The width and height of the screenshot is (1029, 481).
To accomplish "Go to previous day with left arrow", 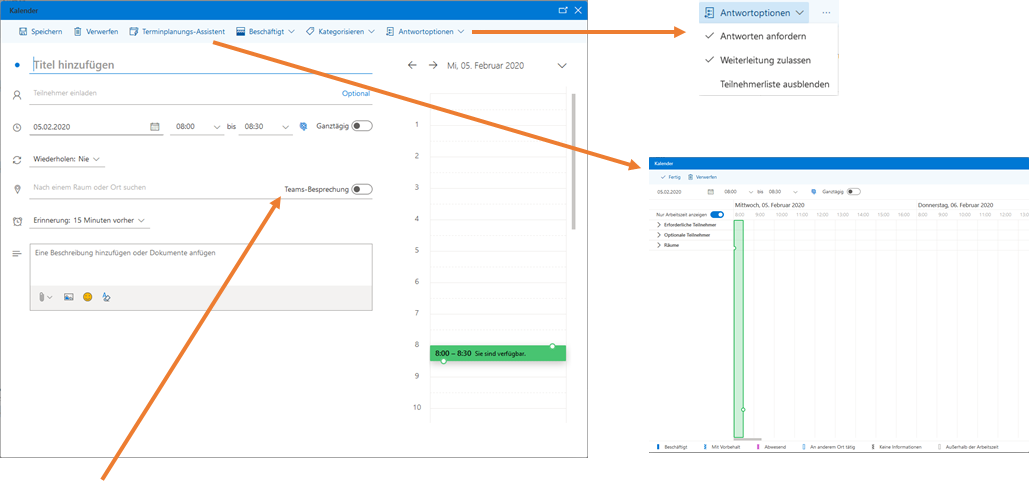I will click(x=412, y=66).
